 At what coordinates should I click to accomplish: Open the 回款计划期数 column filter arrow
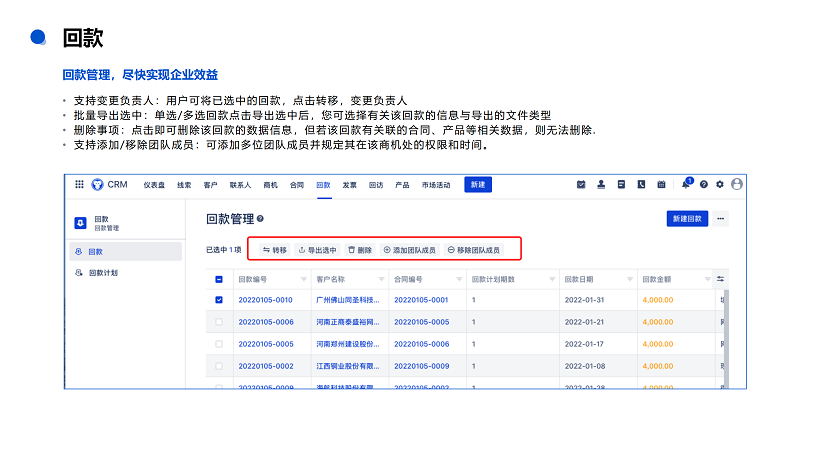(552, 279)
